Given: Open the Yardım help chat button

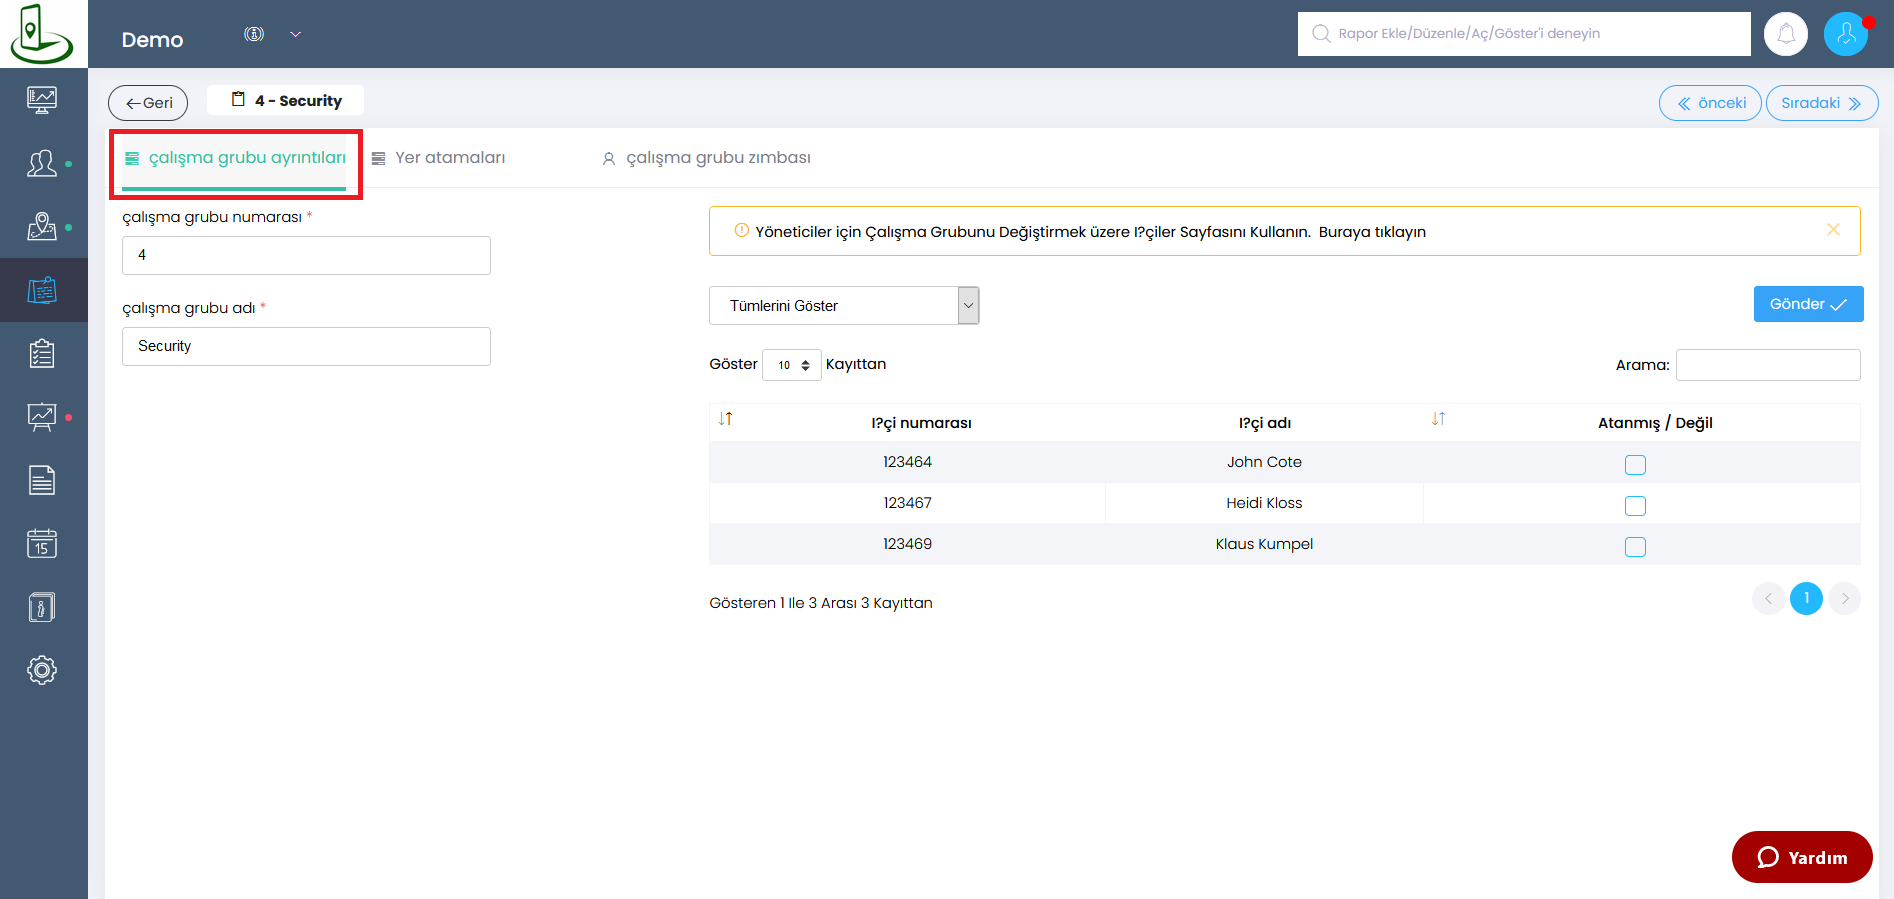Looking at the screenshot, I should 1802,857.
